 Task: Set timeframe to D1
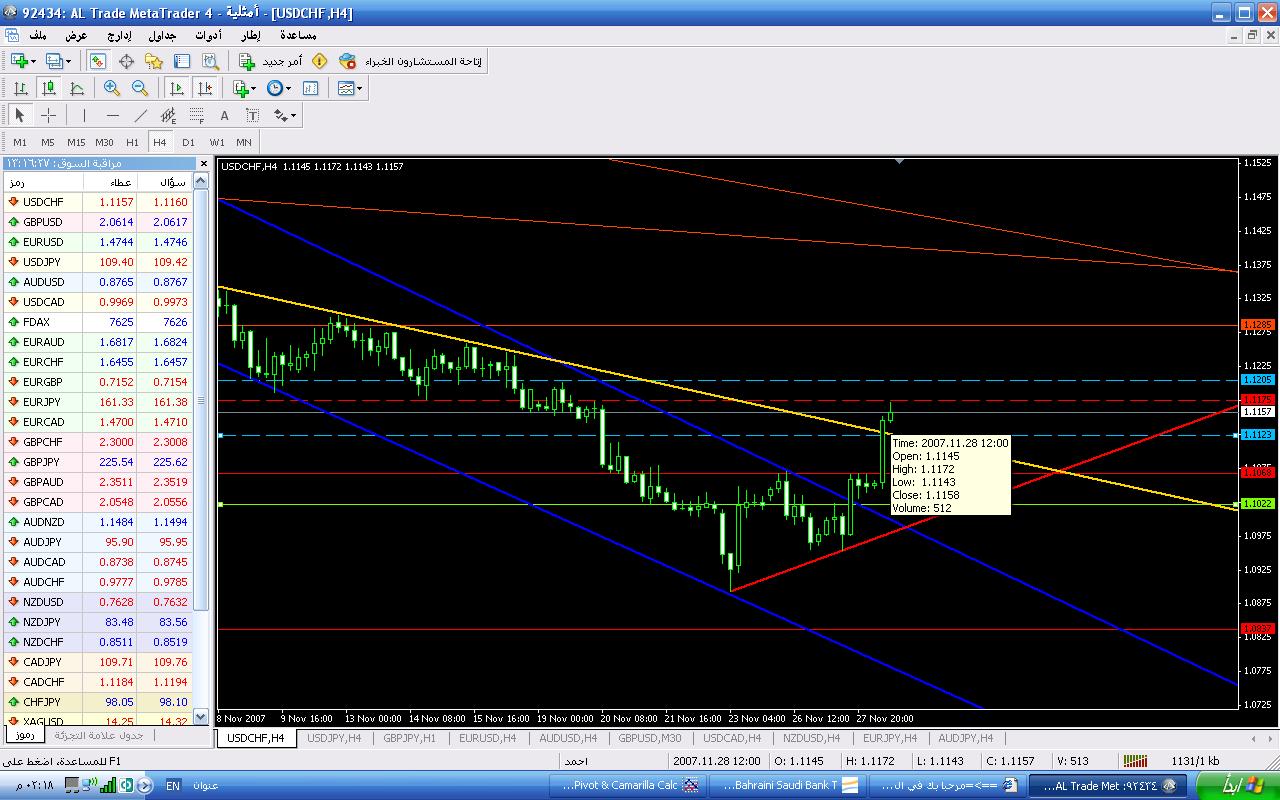click(188, 142)
